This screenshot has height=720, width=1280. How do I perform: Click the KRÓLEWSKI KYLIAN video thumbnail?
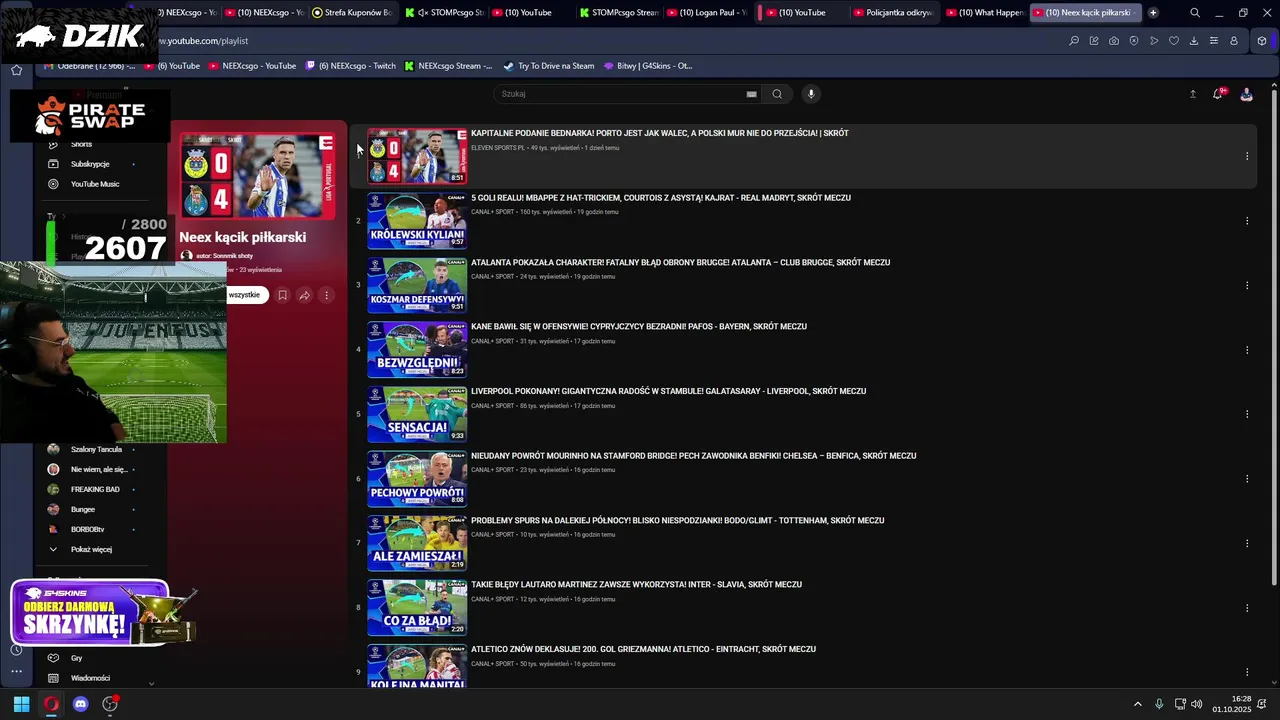pos(417,221)
